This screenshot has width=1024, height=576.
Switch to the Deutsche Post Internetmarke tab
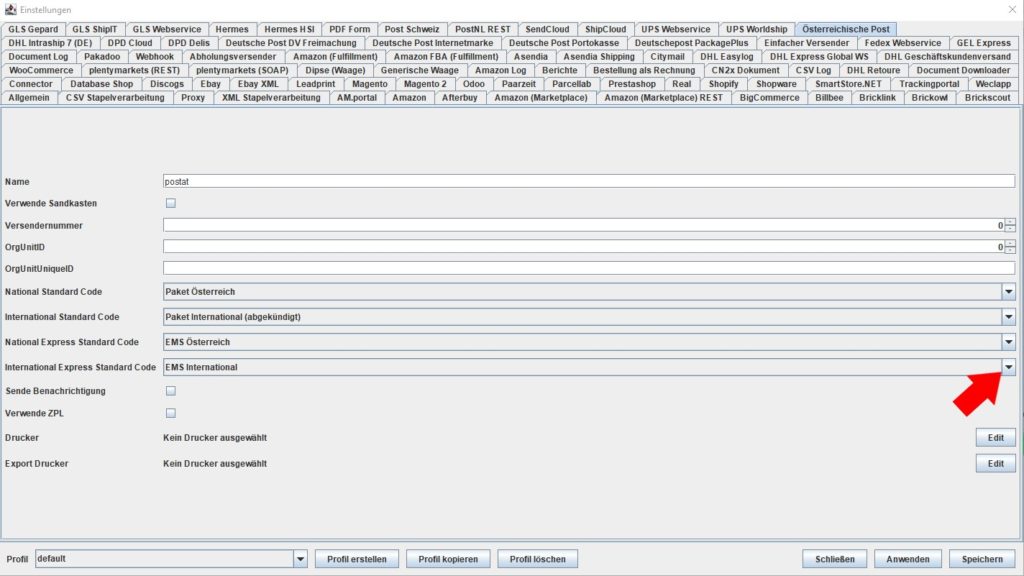coord(432,43)
